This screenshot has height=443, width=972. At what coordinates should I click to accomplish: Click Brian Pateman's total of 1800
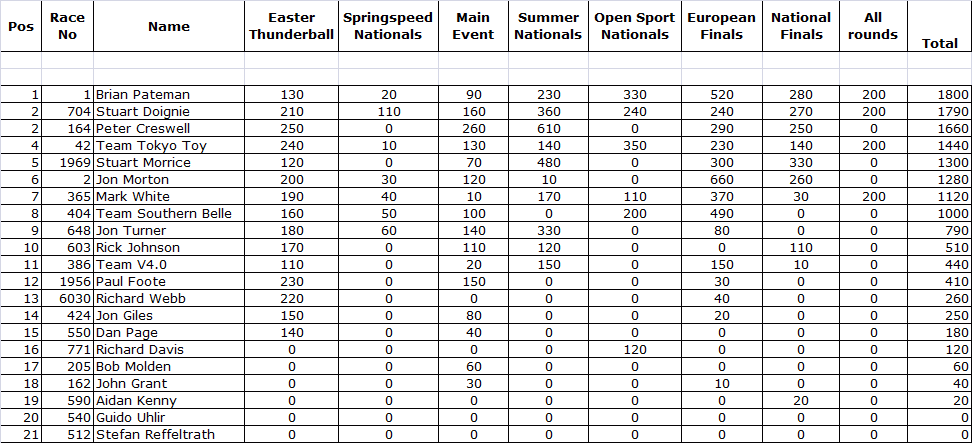(x=939, y=95)
